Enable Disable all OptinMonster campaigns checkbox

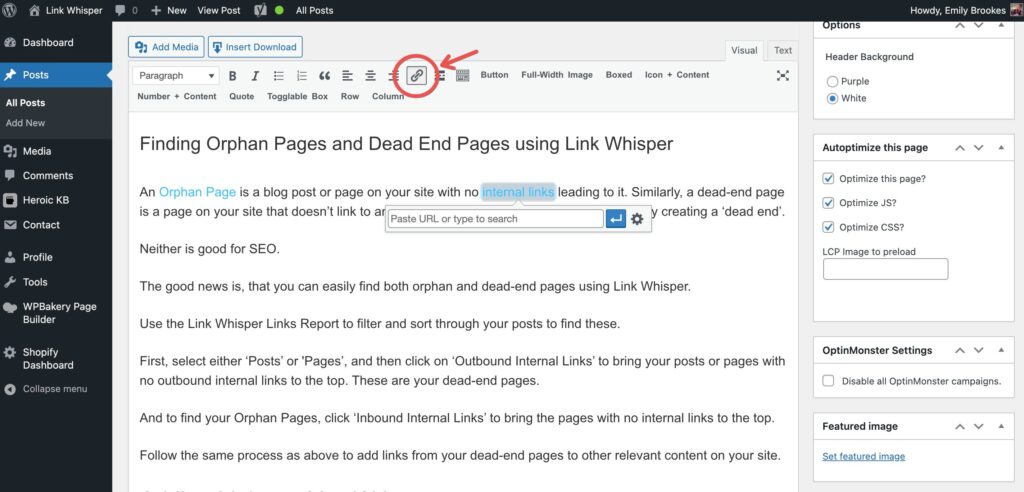[828, 381]
